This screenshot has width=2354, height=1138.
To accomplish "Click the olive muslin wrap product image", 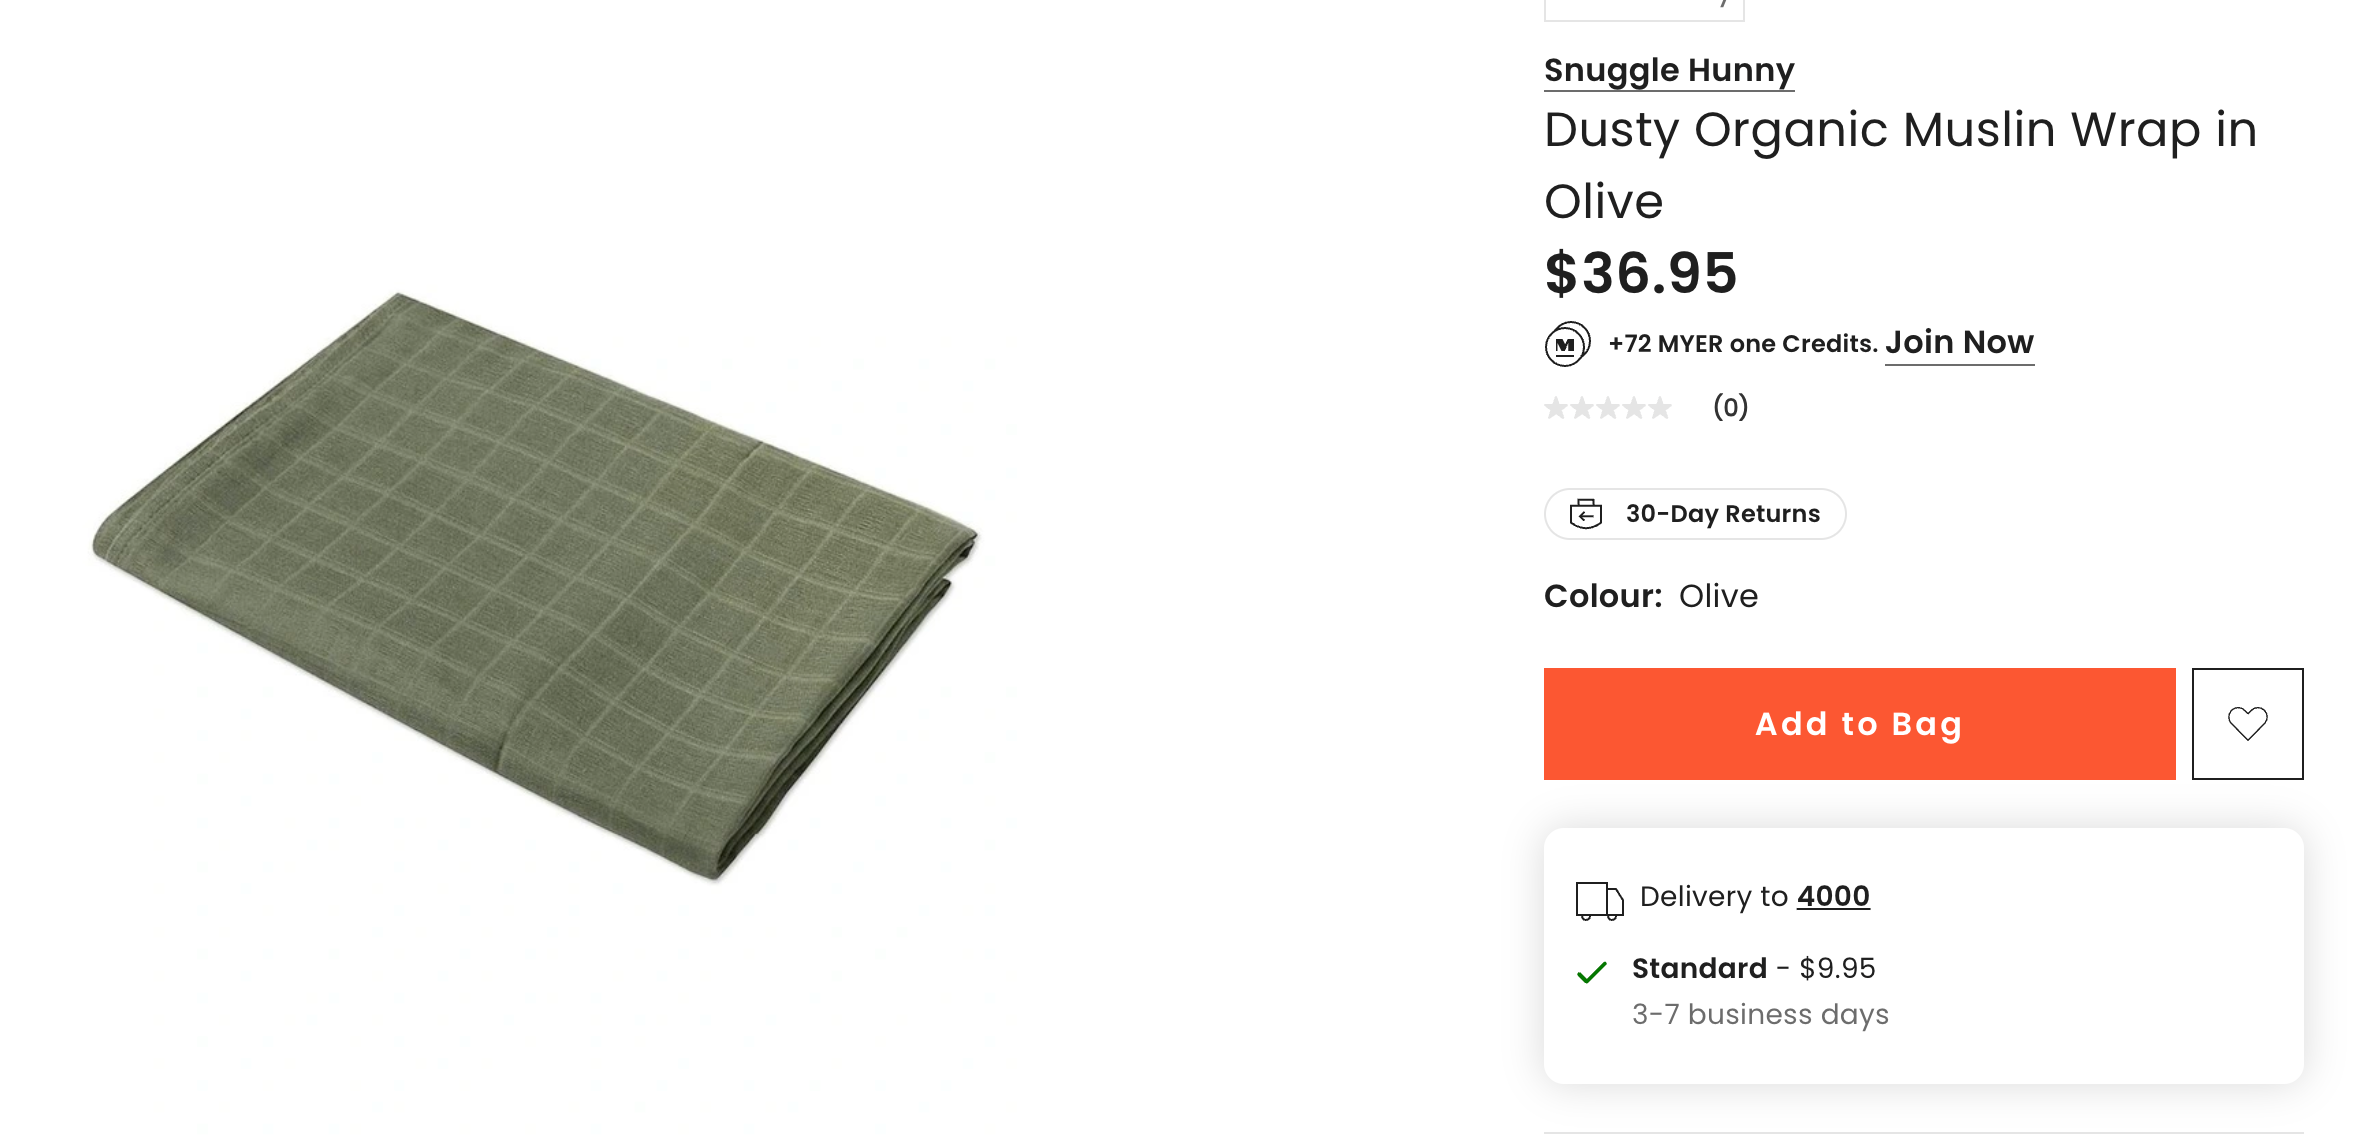I will [536, 585].
